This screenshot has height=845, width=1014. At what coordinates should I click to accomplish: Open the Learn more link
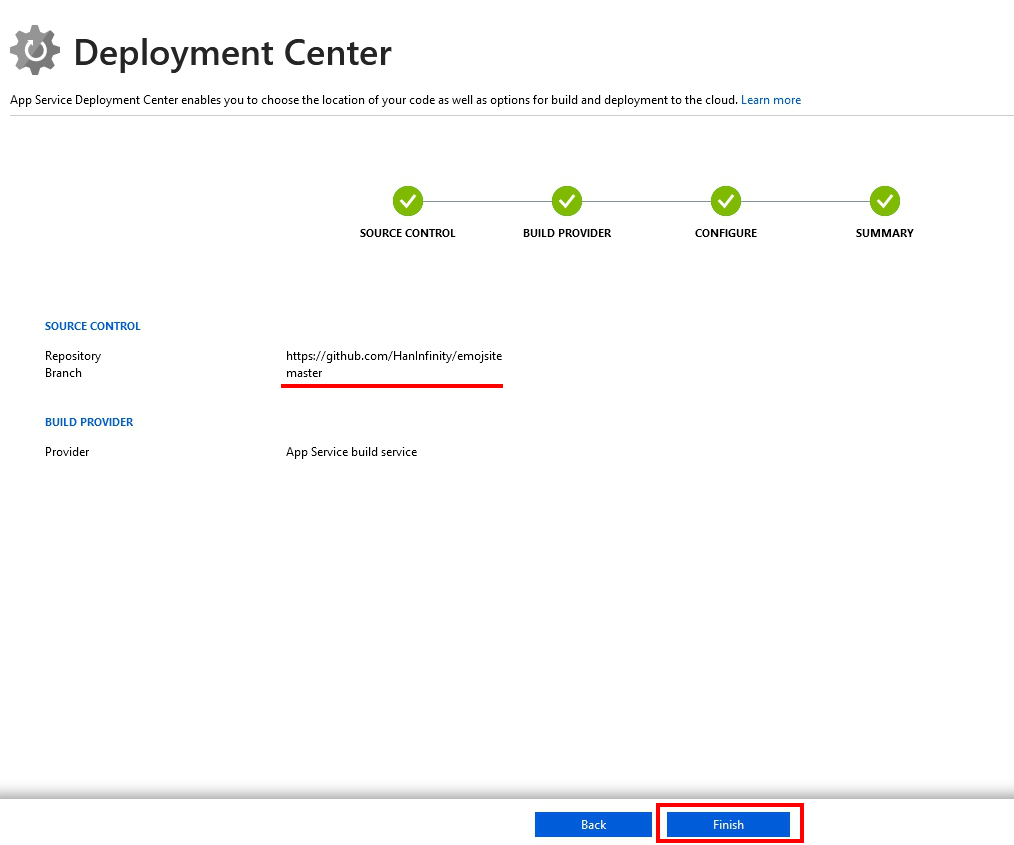pos(771,100)
